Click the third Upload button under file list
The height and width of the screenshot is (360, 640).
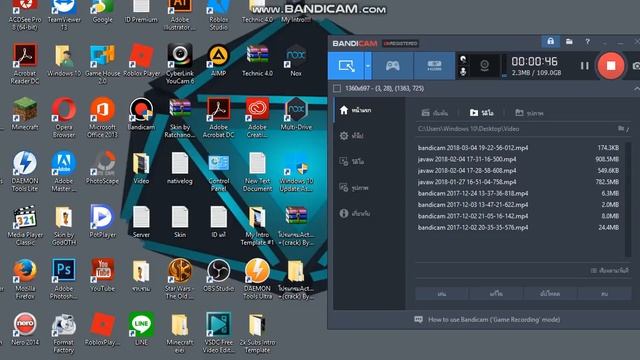(550, 293)
